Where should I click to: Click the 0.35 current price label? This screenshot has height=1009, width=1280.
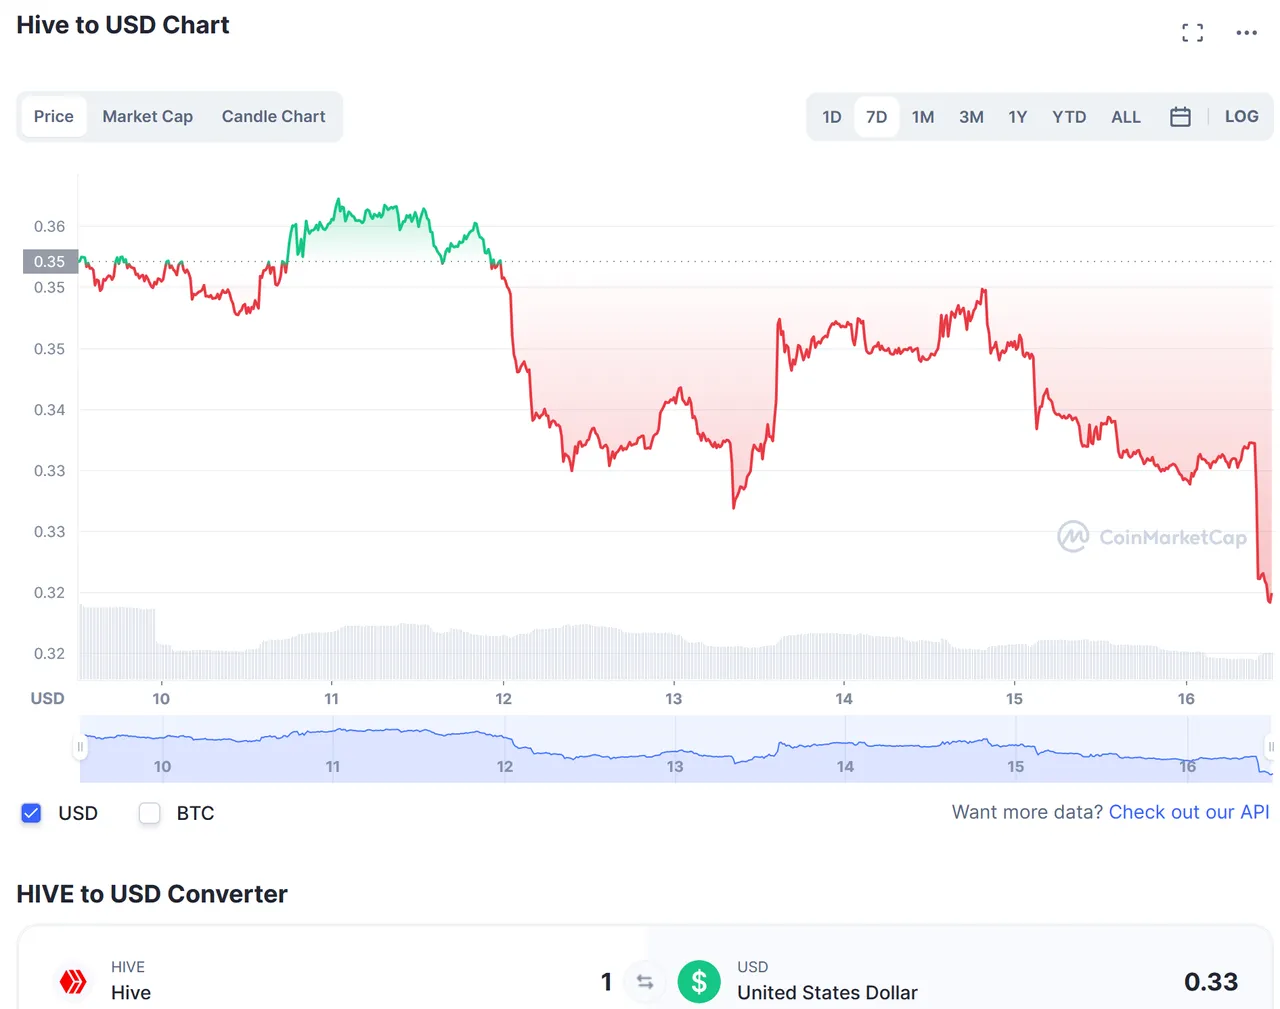point(50,262)
